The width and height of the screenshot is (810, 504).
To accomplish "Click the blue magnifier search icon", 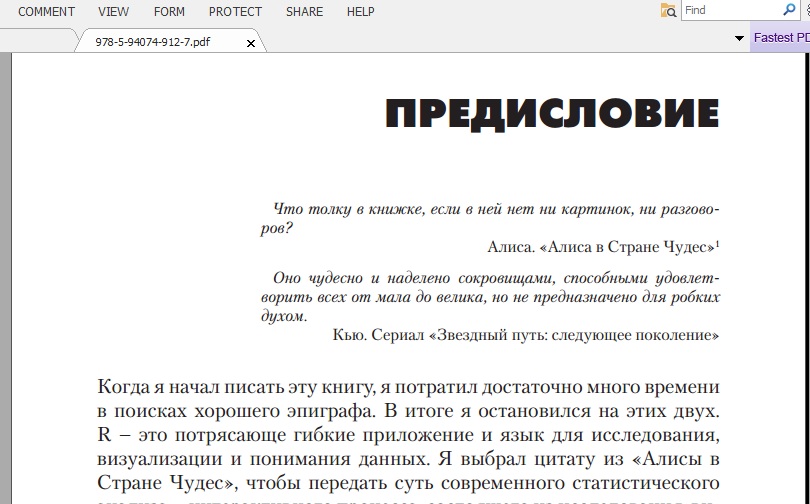I will 789,9.
